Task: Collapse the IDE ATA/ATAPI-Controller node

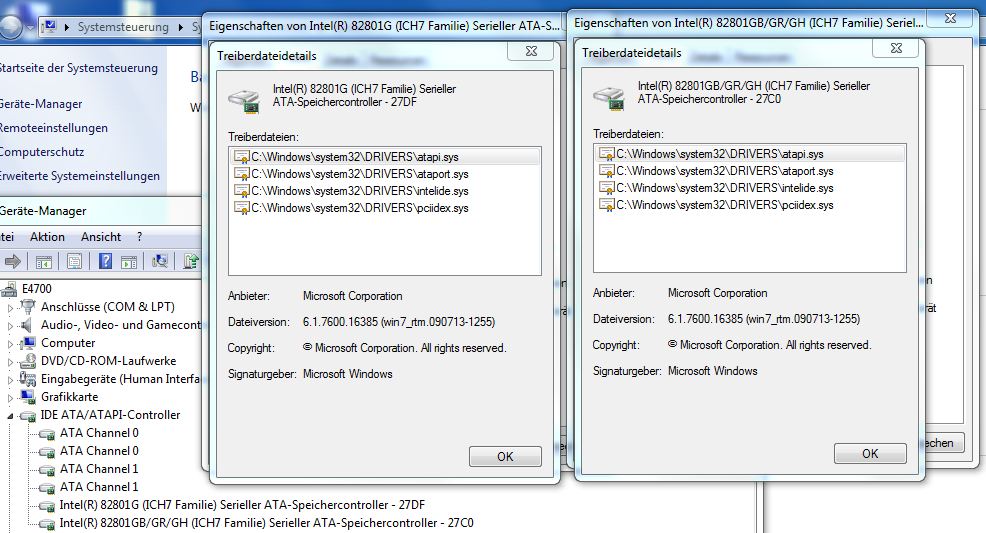Action: point(10,416)
